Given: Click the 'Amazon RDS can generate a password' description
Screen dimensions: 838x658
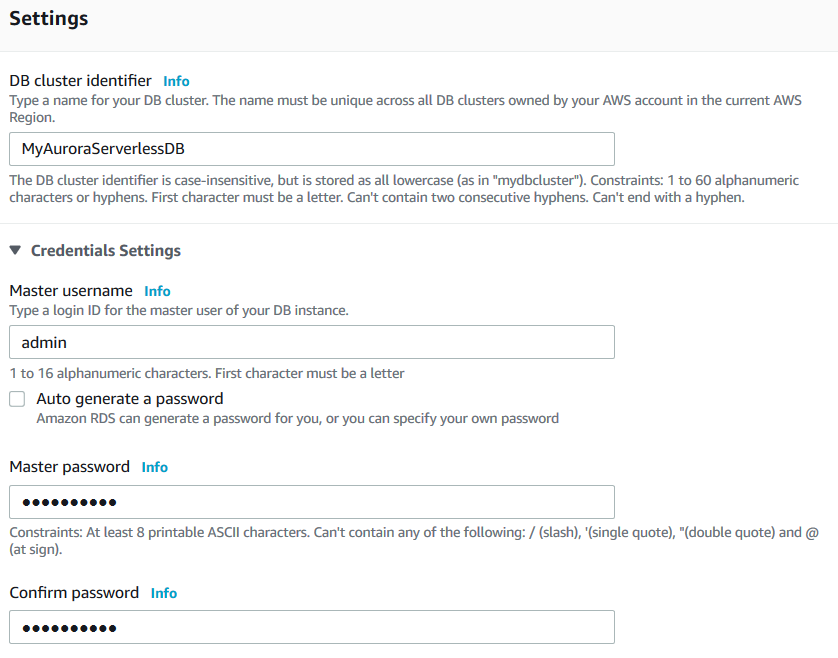Looking at the screenshot, I should (297, 418).
